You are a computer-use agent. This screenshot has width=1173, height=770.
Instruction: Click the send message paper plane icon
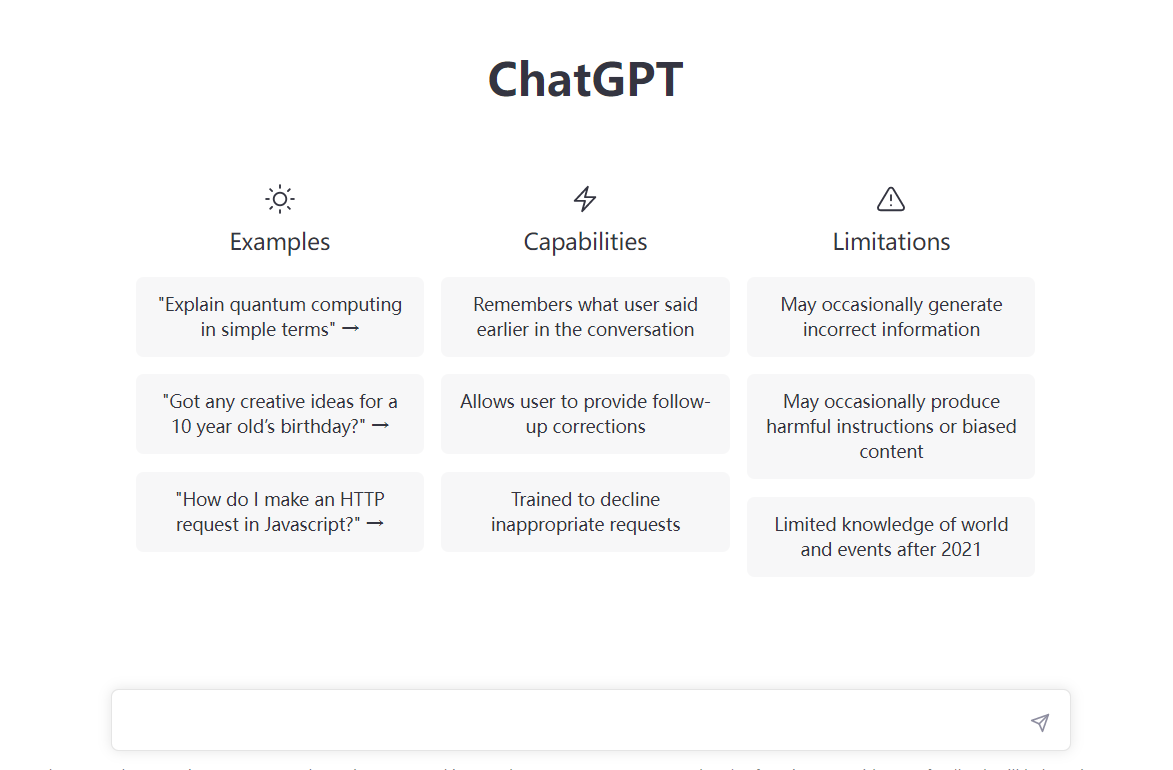(x=1040, y=722)
